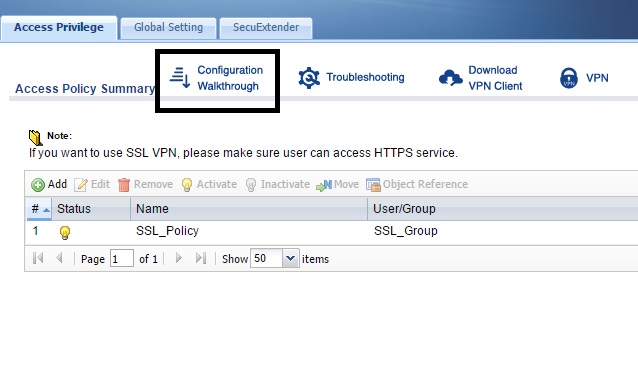Click the Inactivate grey bulb icon
The width and height of the screenshot is (638, 365).
point(251,185)
